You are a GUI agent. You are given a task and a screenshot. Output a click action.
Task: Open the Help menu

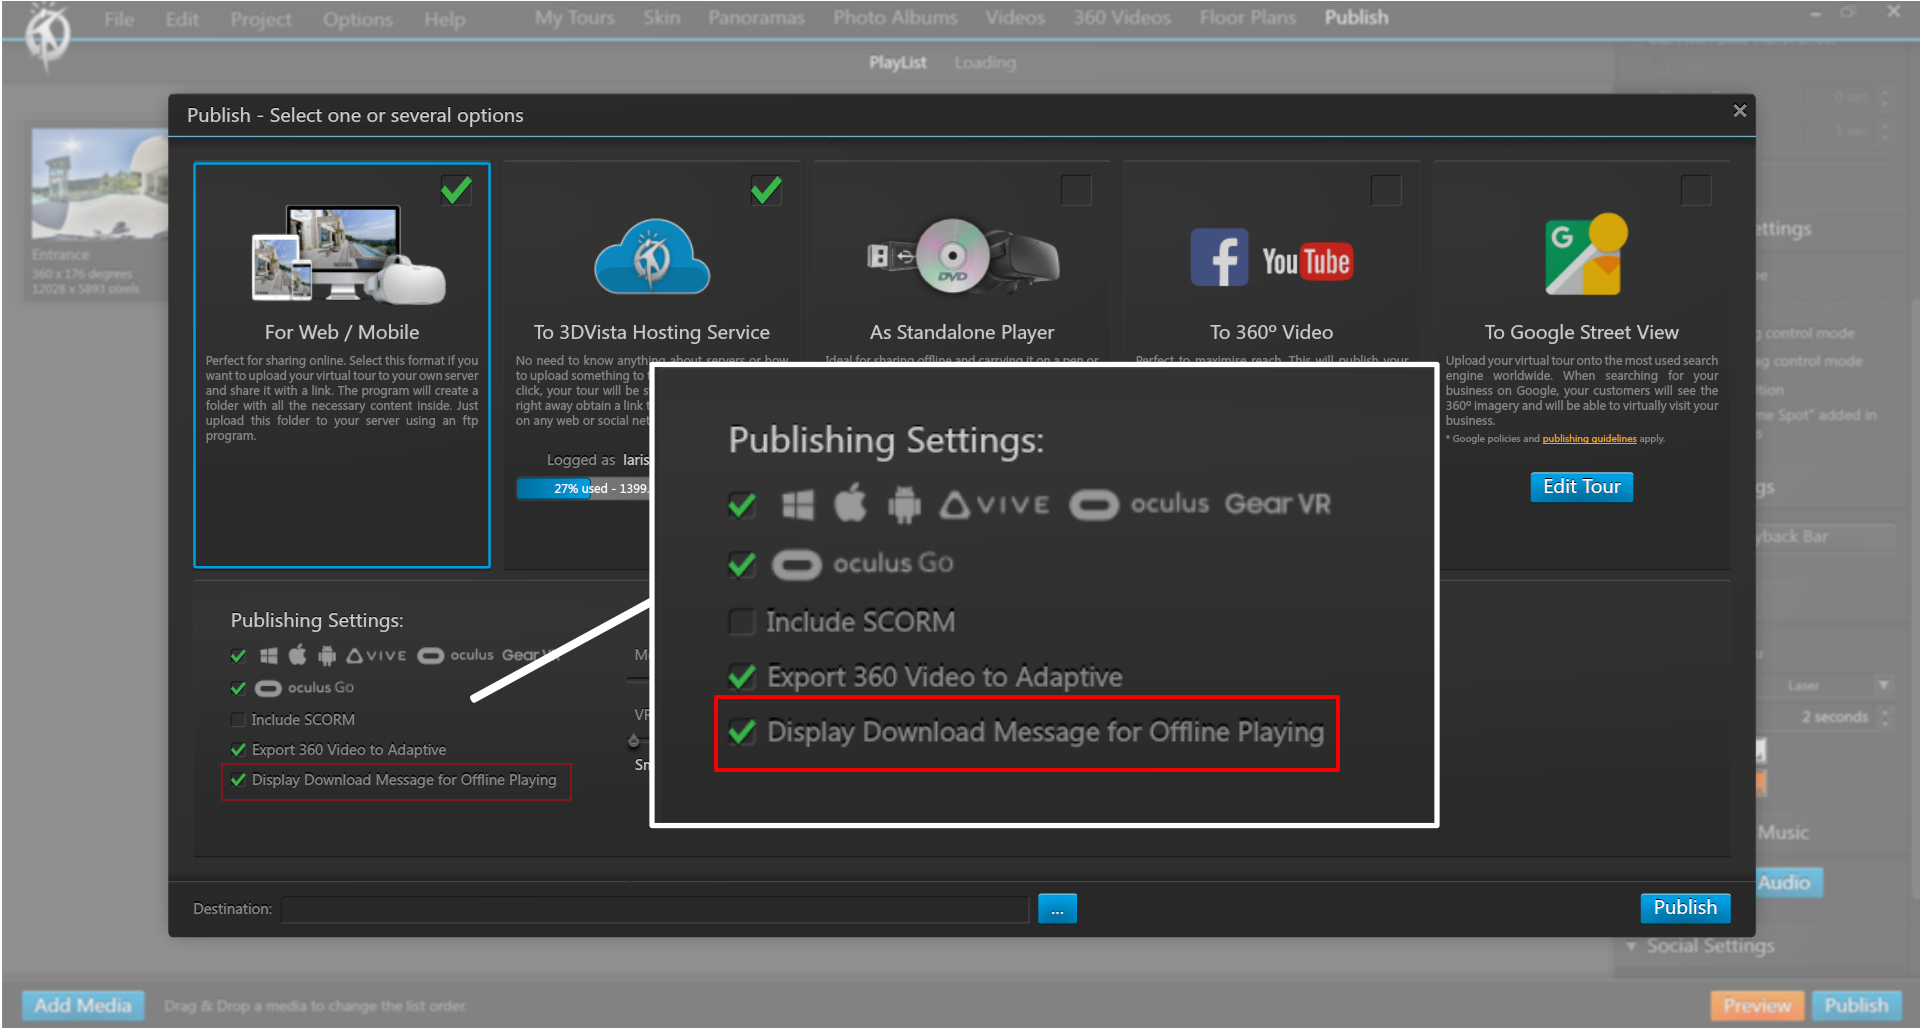[x=444, y=19]
